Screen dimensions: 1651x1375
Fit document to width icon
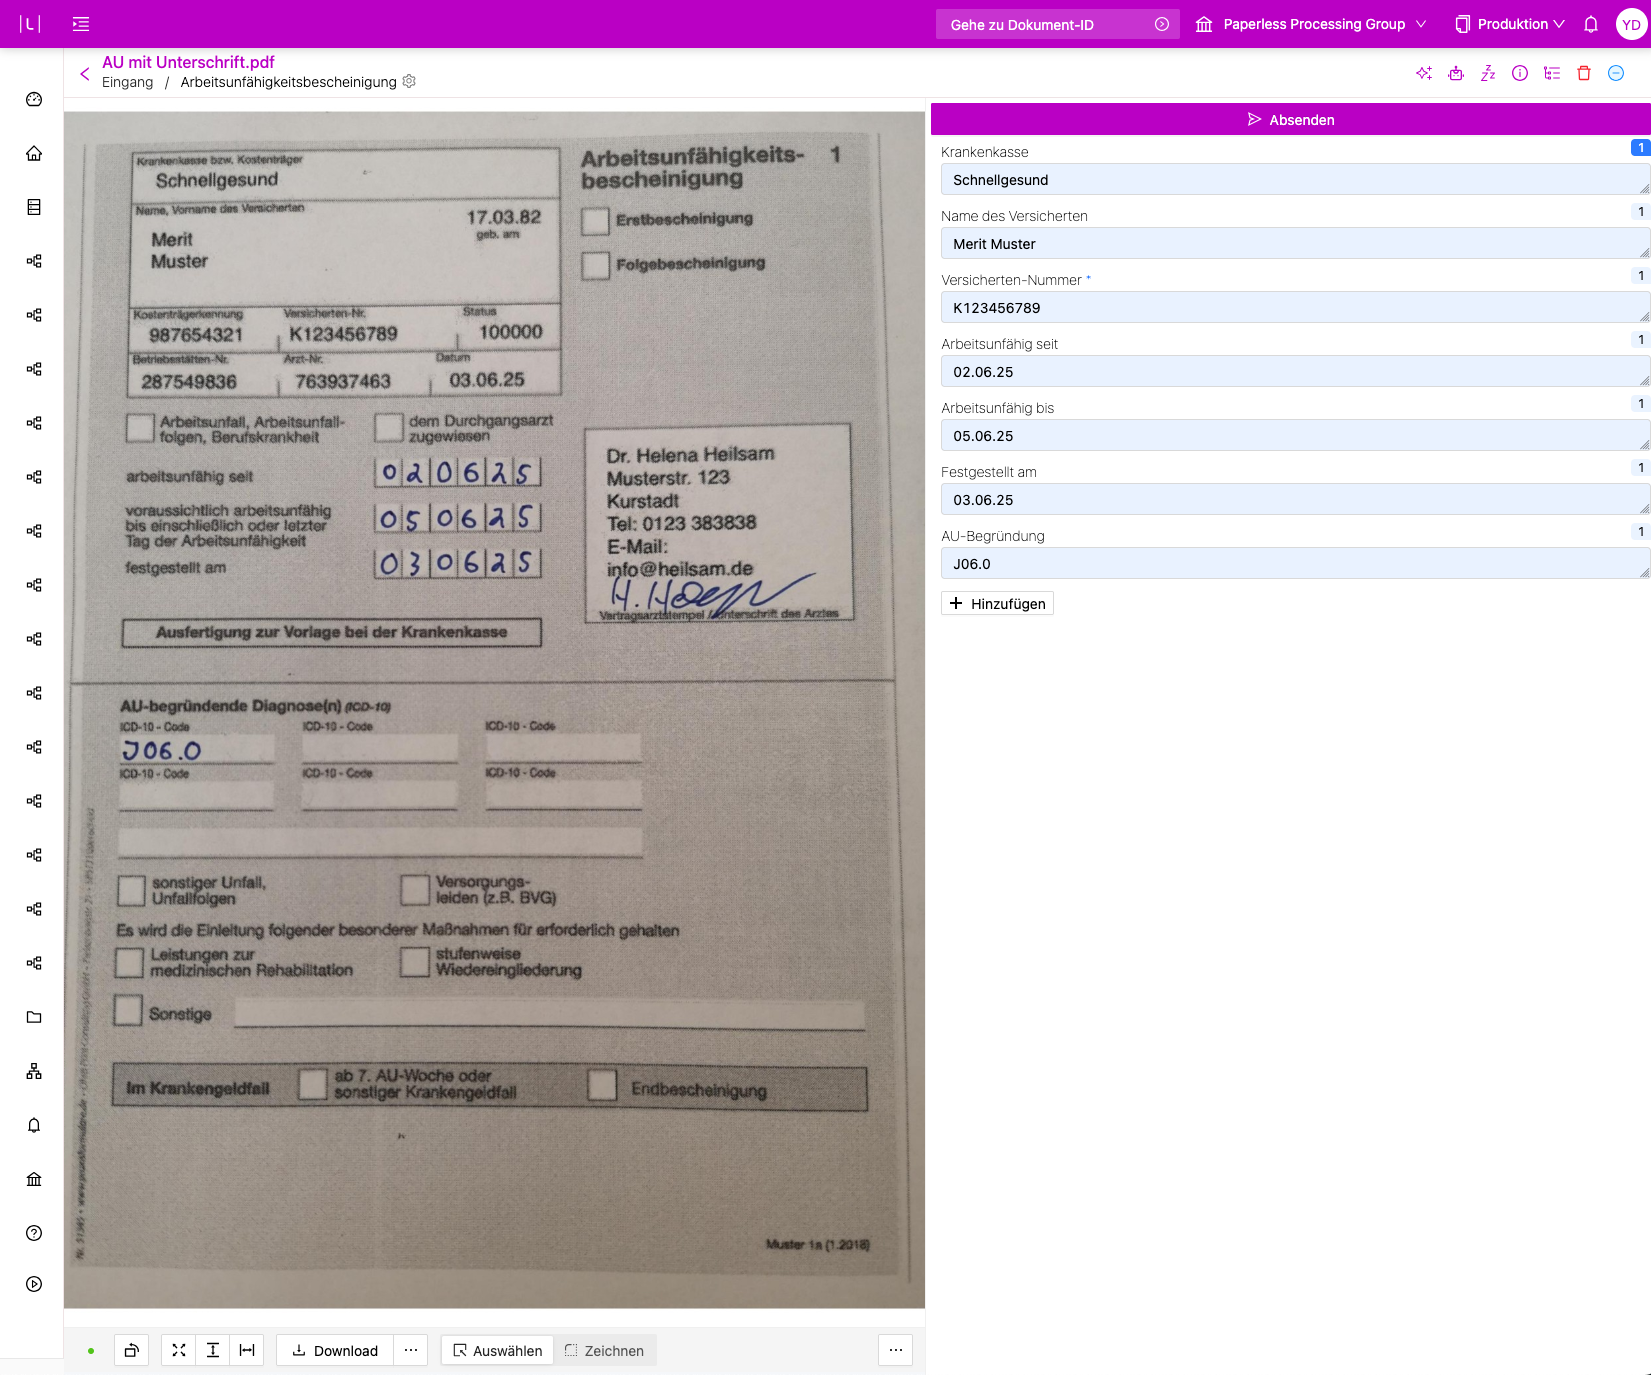click(x=247, y=1350)
